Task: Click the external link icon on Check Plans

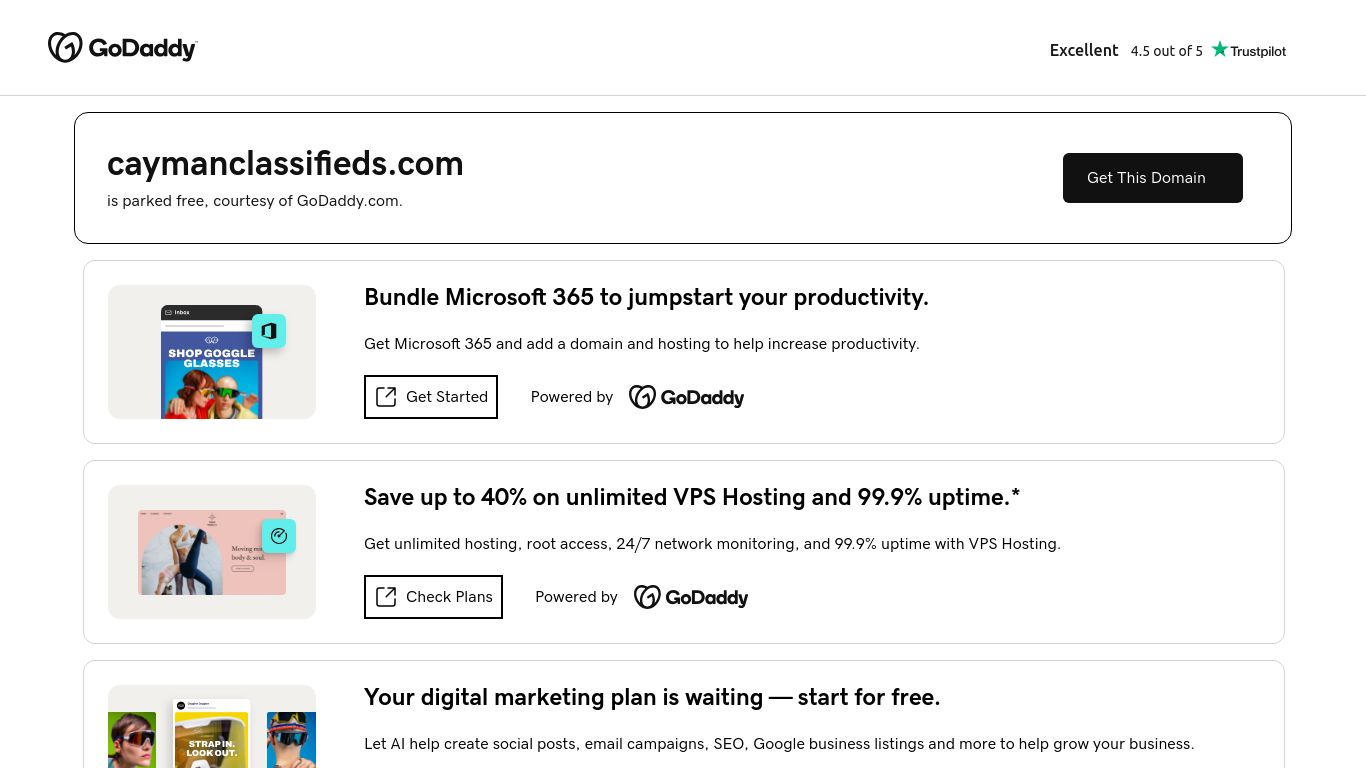Action: click(x=386, y=597)
